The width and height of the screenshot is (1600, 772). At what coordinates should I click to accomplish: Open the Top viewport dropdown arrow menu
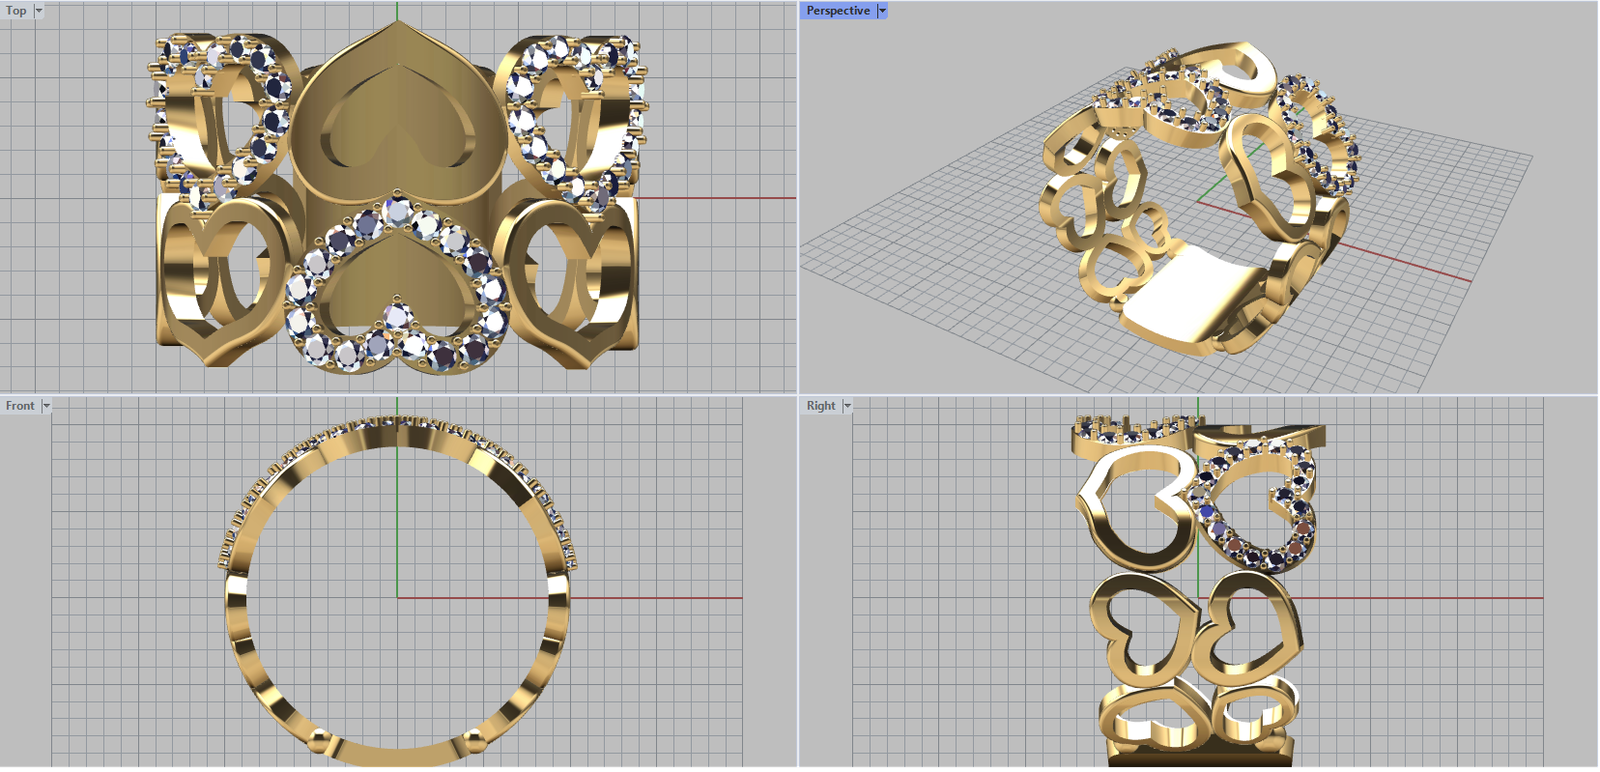tap(39, 11)
